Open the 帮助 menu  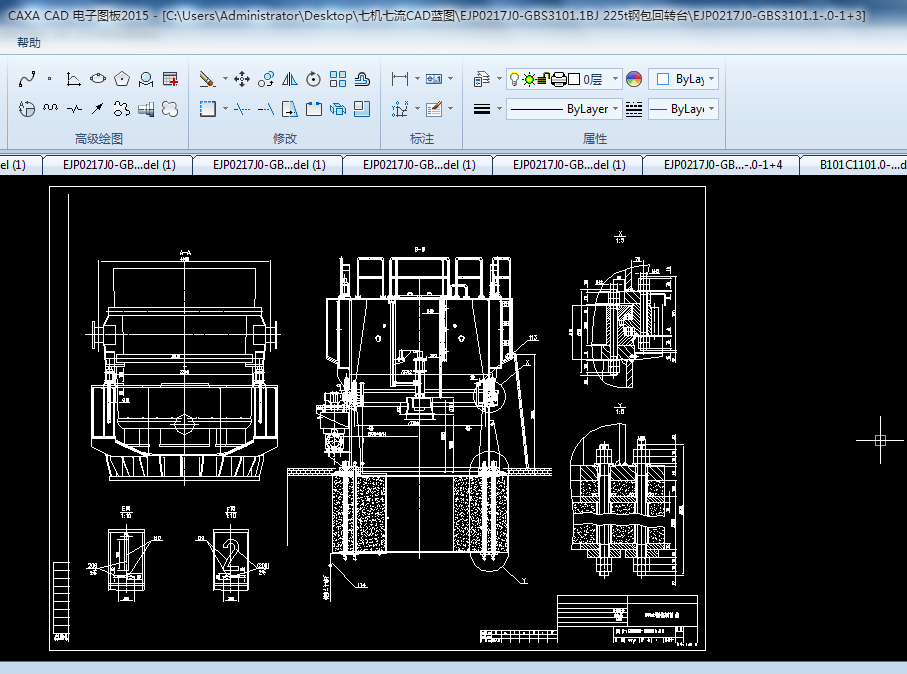(x=30, y=43)
